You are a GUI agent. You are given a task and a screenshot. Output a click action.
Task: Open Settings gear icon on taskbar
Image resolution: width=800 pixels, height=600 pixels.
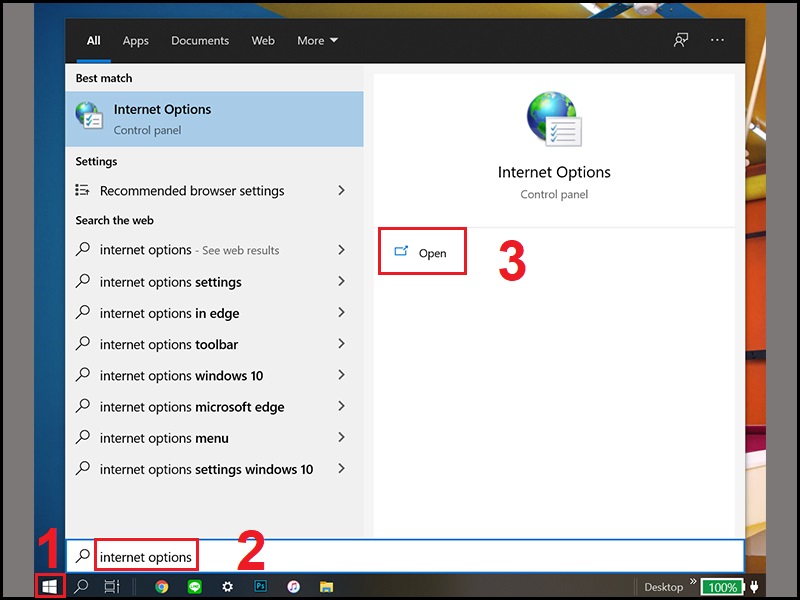click(x=228, y=587)
